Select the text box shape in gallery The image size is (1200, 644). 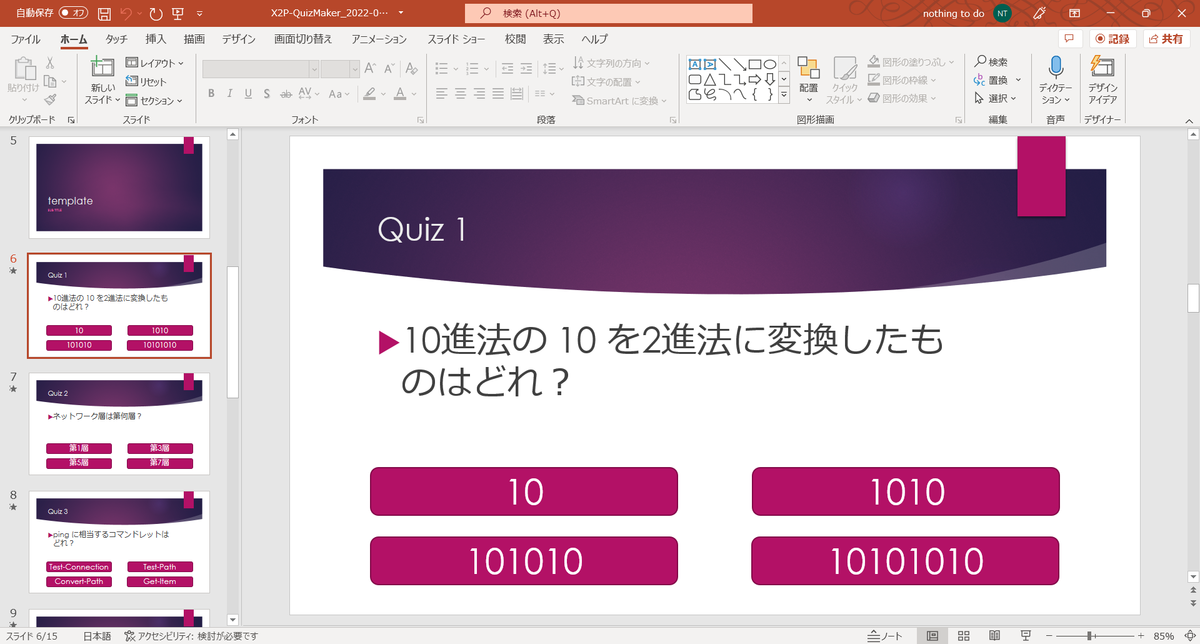[x=695, y=64]
